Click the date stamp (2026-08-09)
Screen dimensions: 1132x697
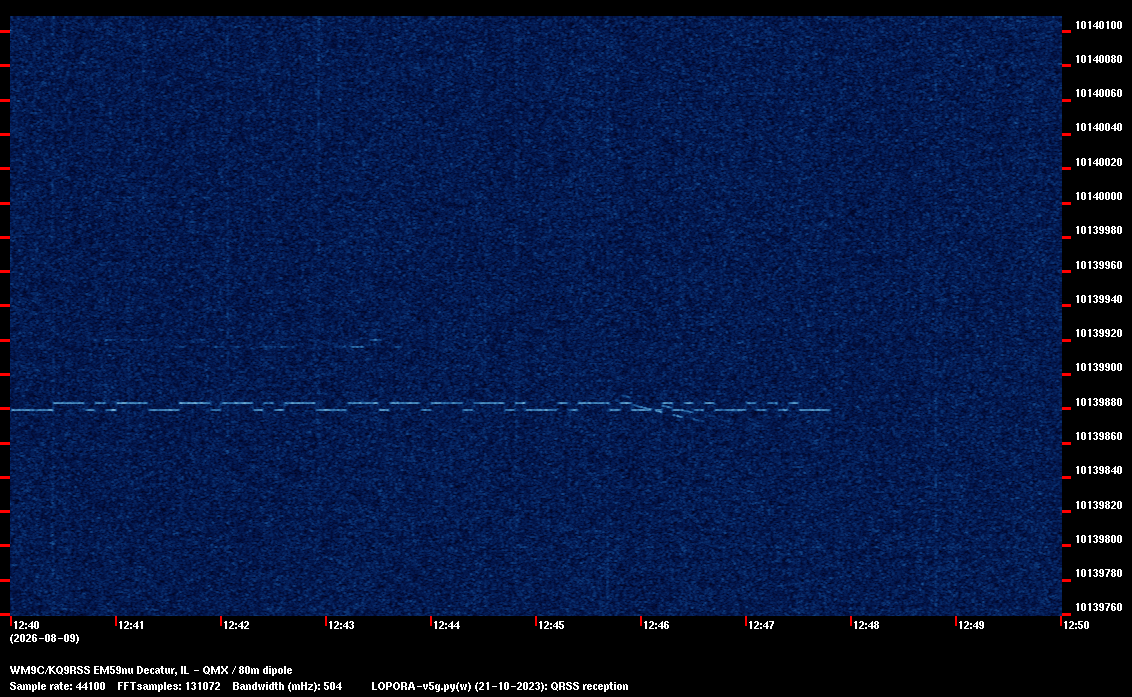[44, 638]
